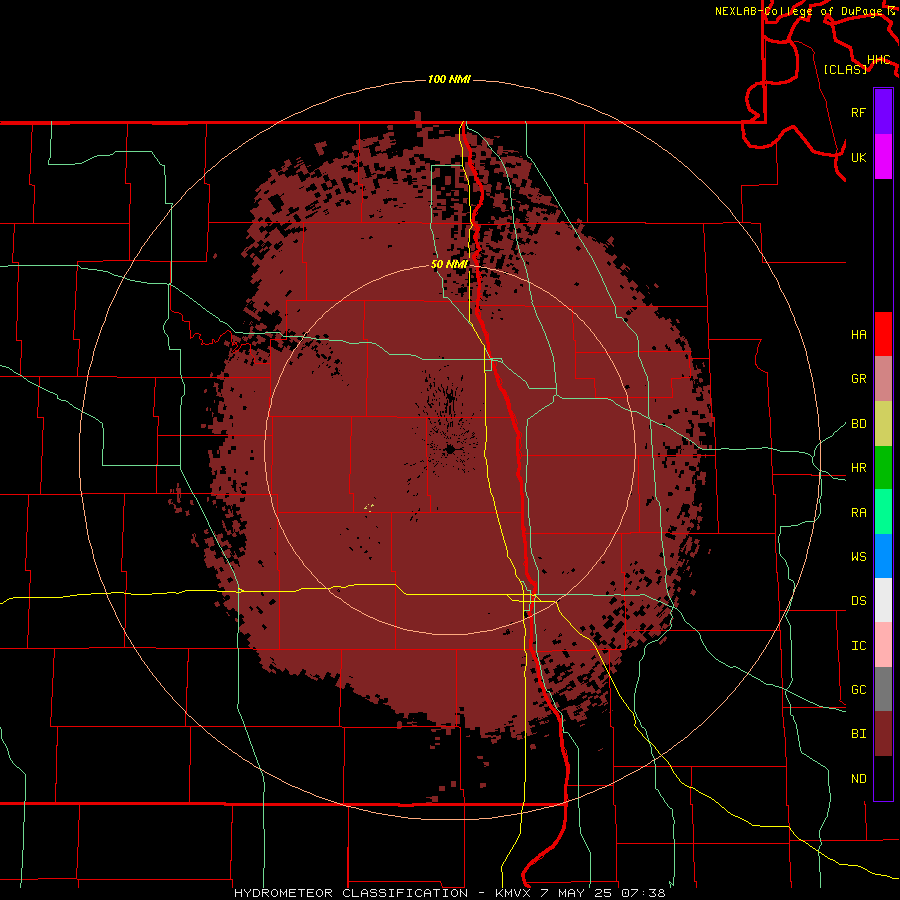900x900 pixels.
Task: Click the BD legend label
Action: 858,424
